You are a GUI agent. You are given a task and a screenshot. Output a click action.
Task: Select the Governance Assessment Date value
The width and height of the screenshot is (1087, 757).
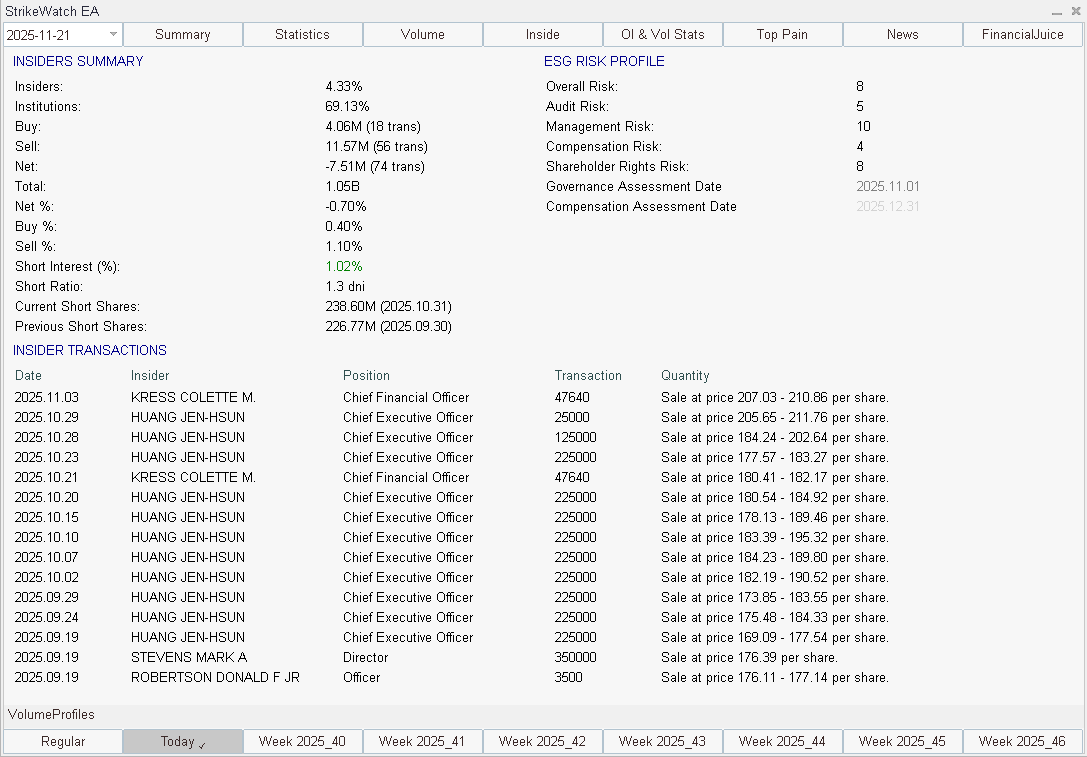tap(888, 186)
